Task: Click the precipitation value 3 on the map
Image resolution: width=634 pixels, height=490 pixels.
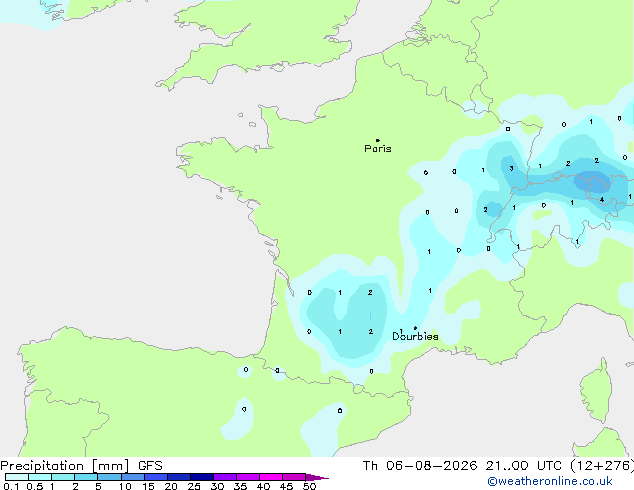Action: [511, 168]
